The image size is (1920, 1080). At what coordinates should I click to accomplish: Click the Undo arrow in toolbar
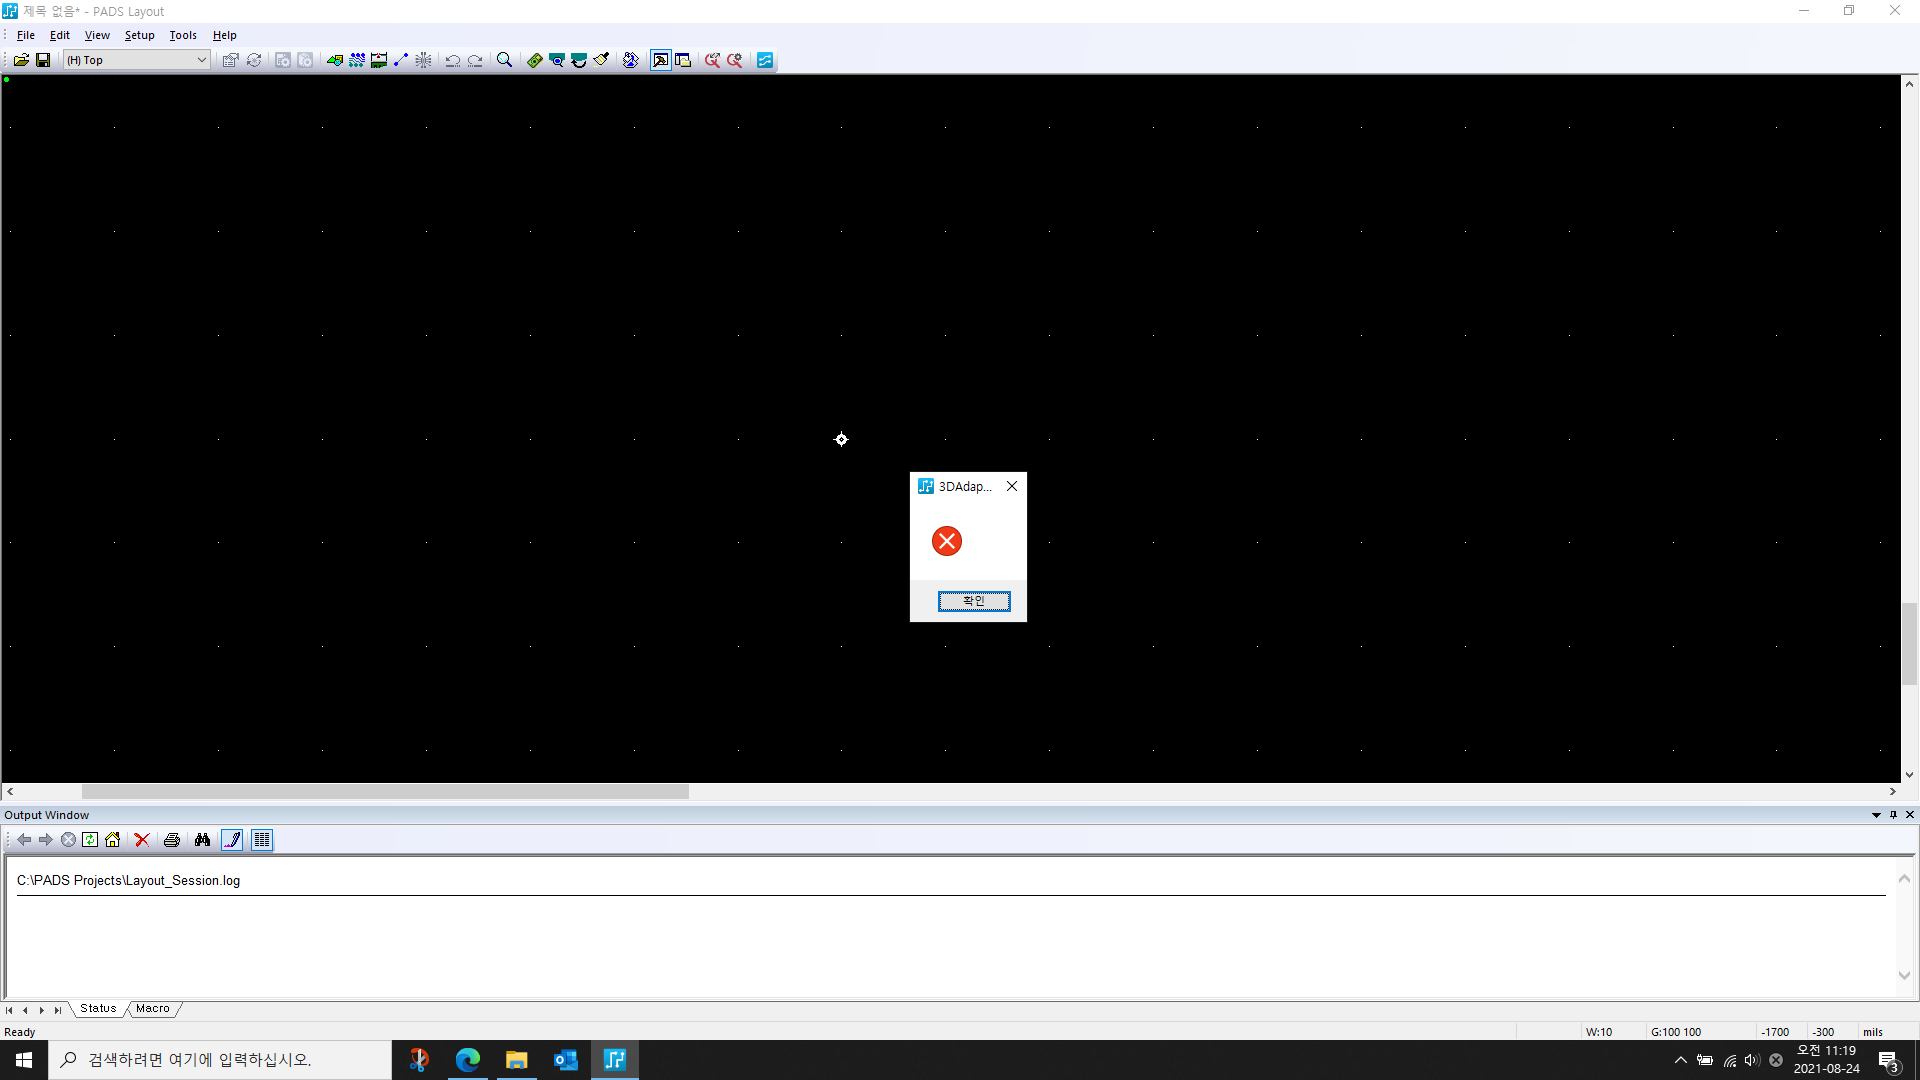pyautogui.click(x=452, y=60)
